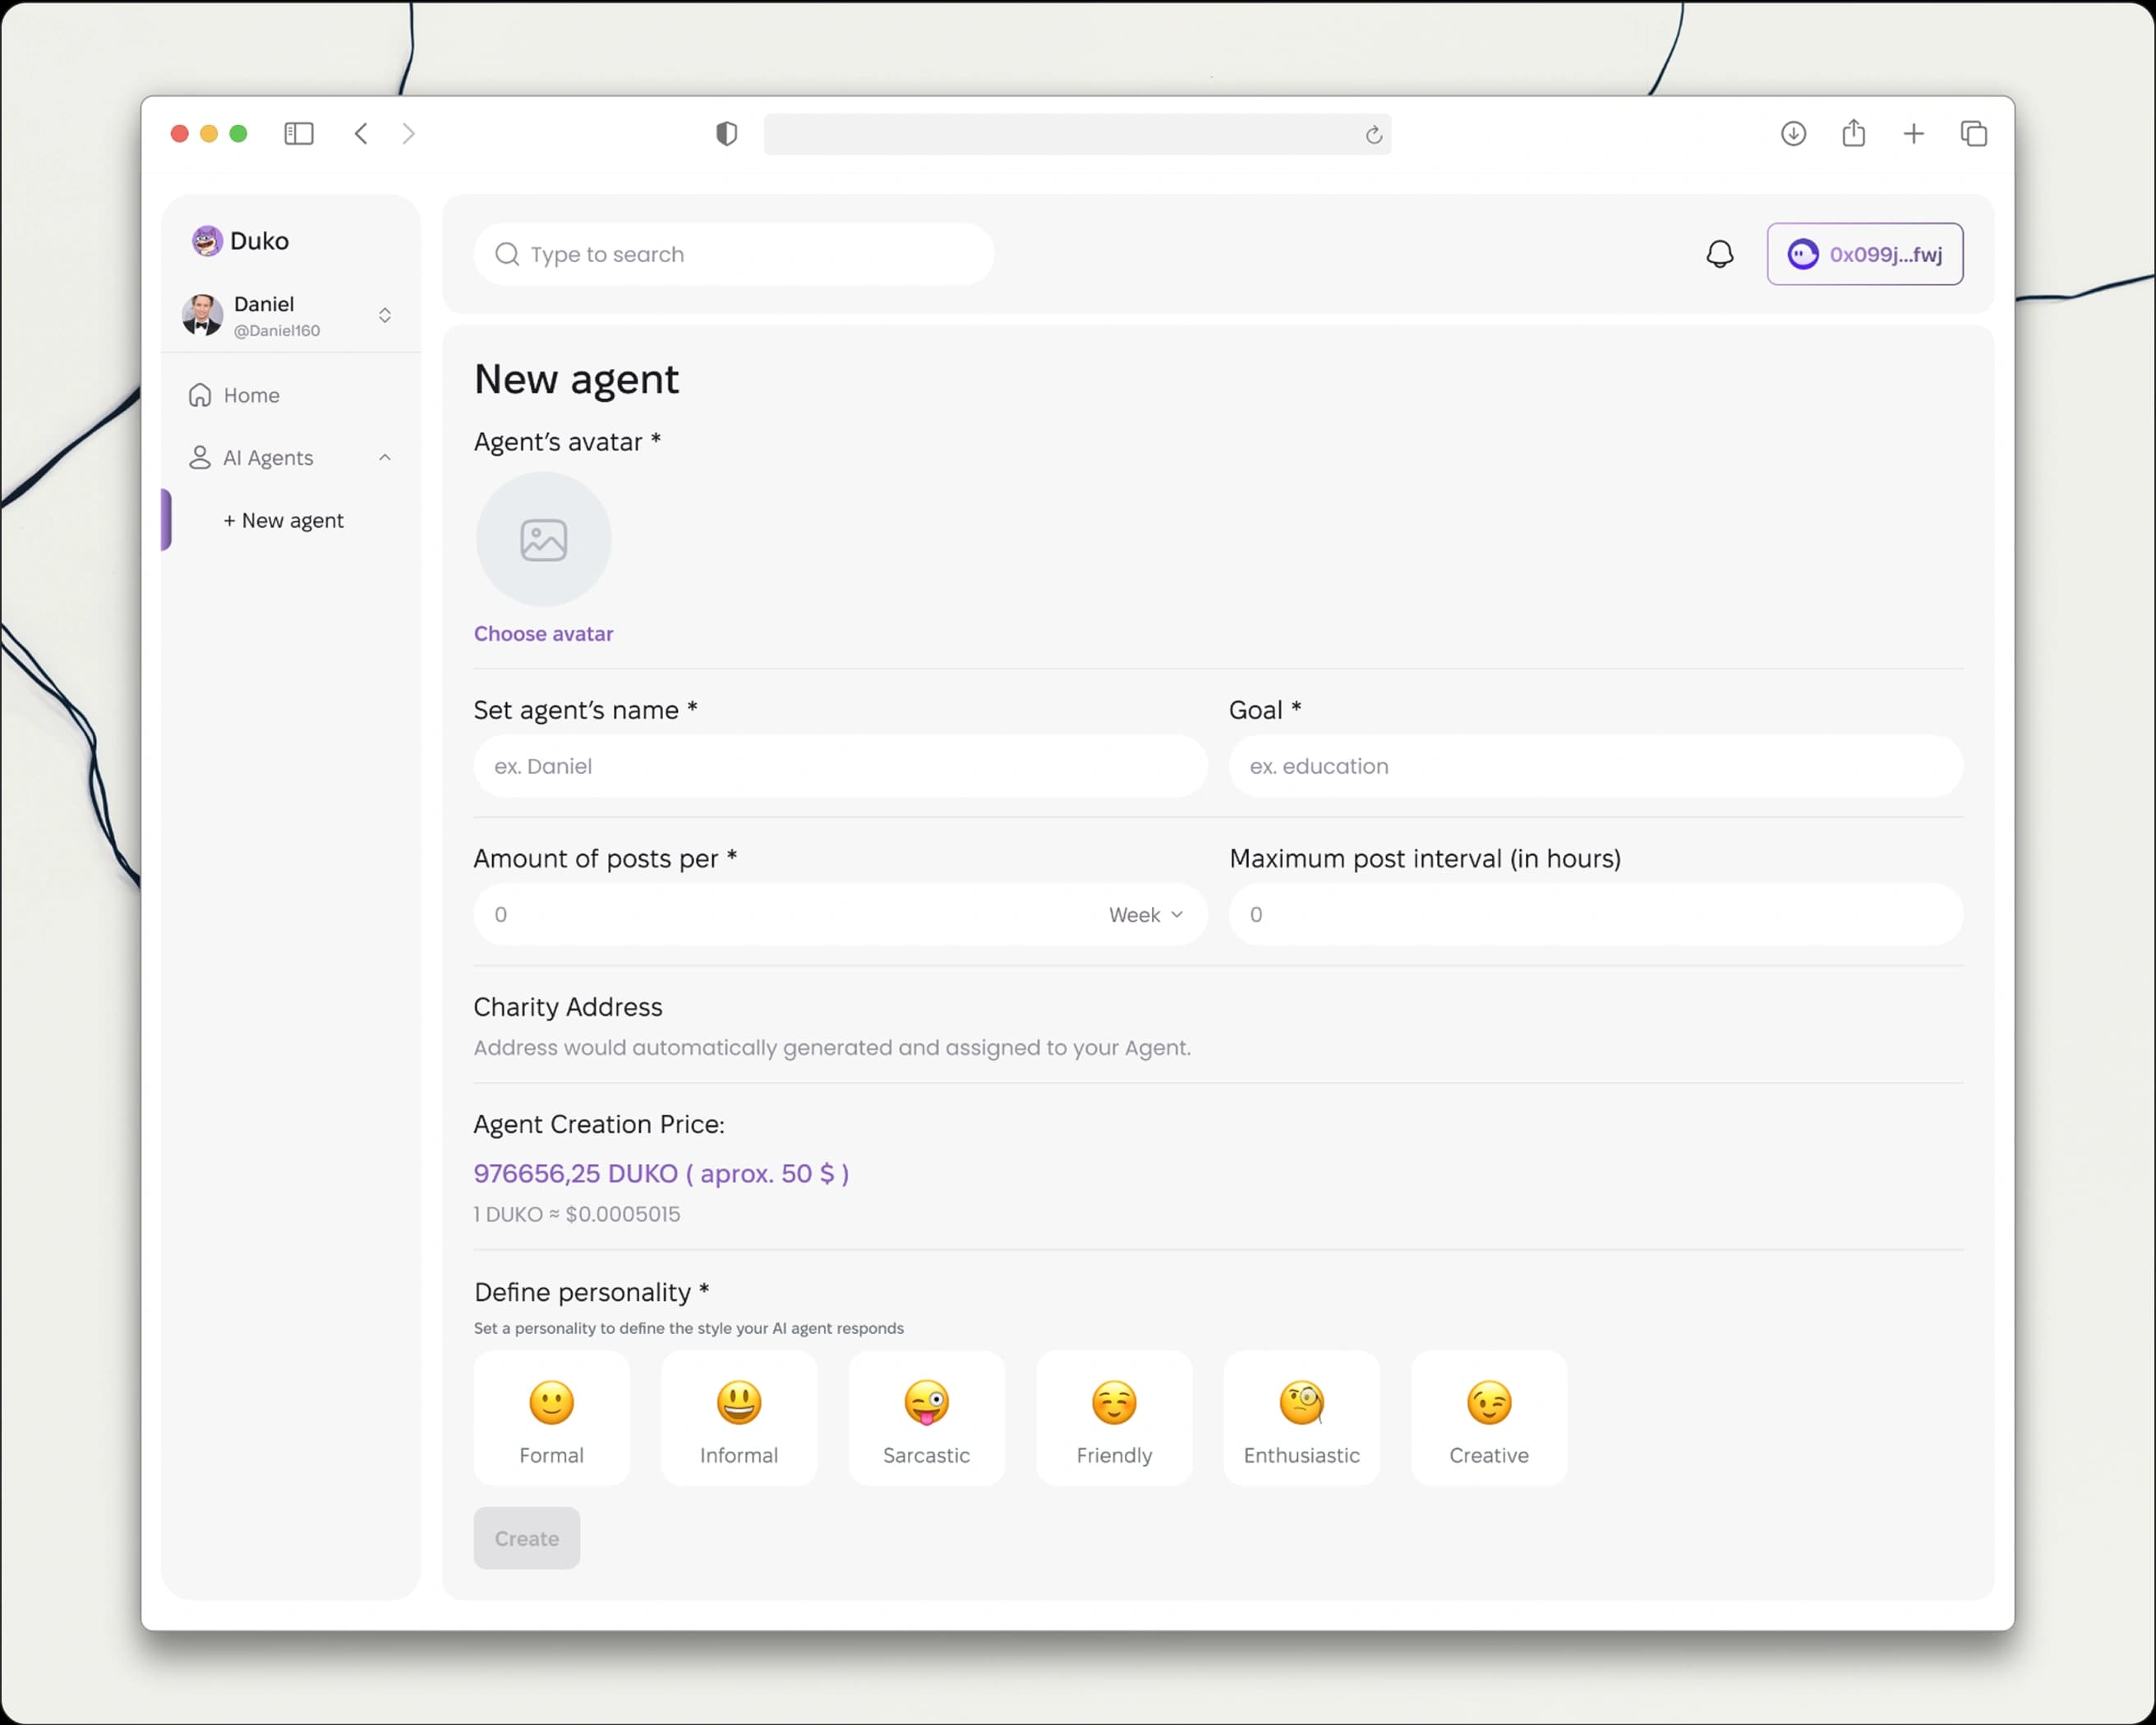2156x1725 pixels.
Task: Focus the agent's name input field
Action: (x=840, y=766)
